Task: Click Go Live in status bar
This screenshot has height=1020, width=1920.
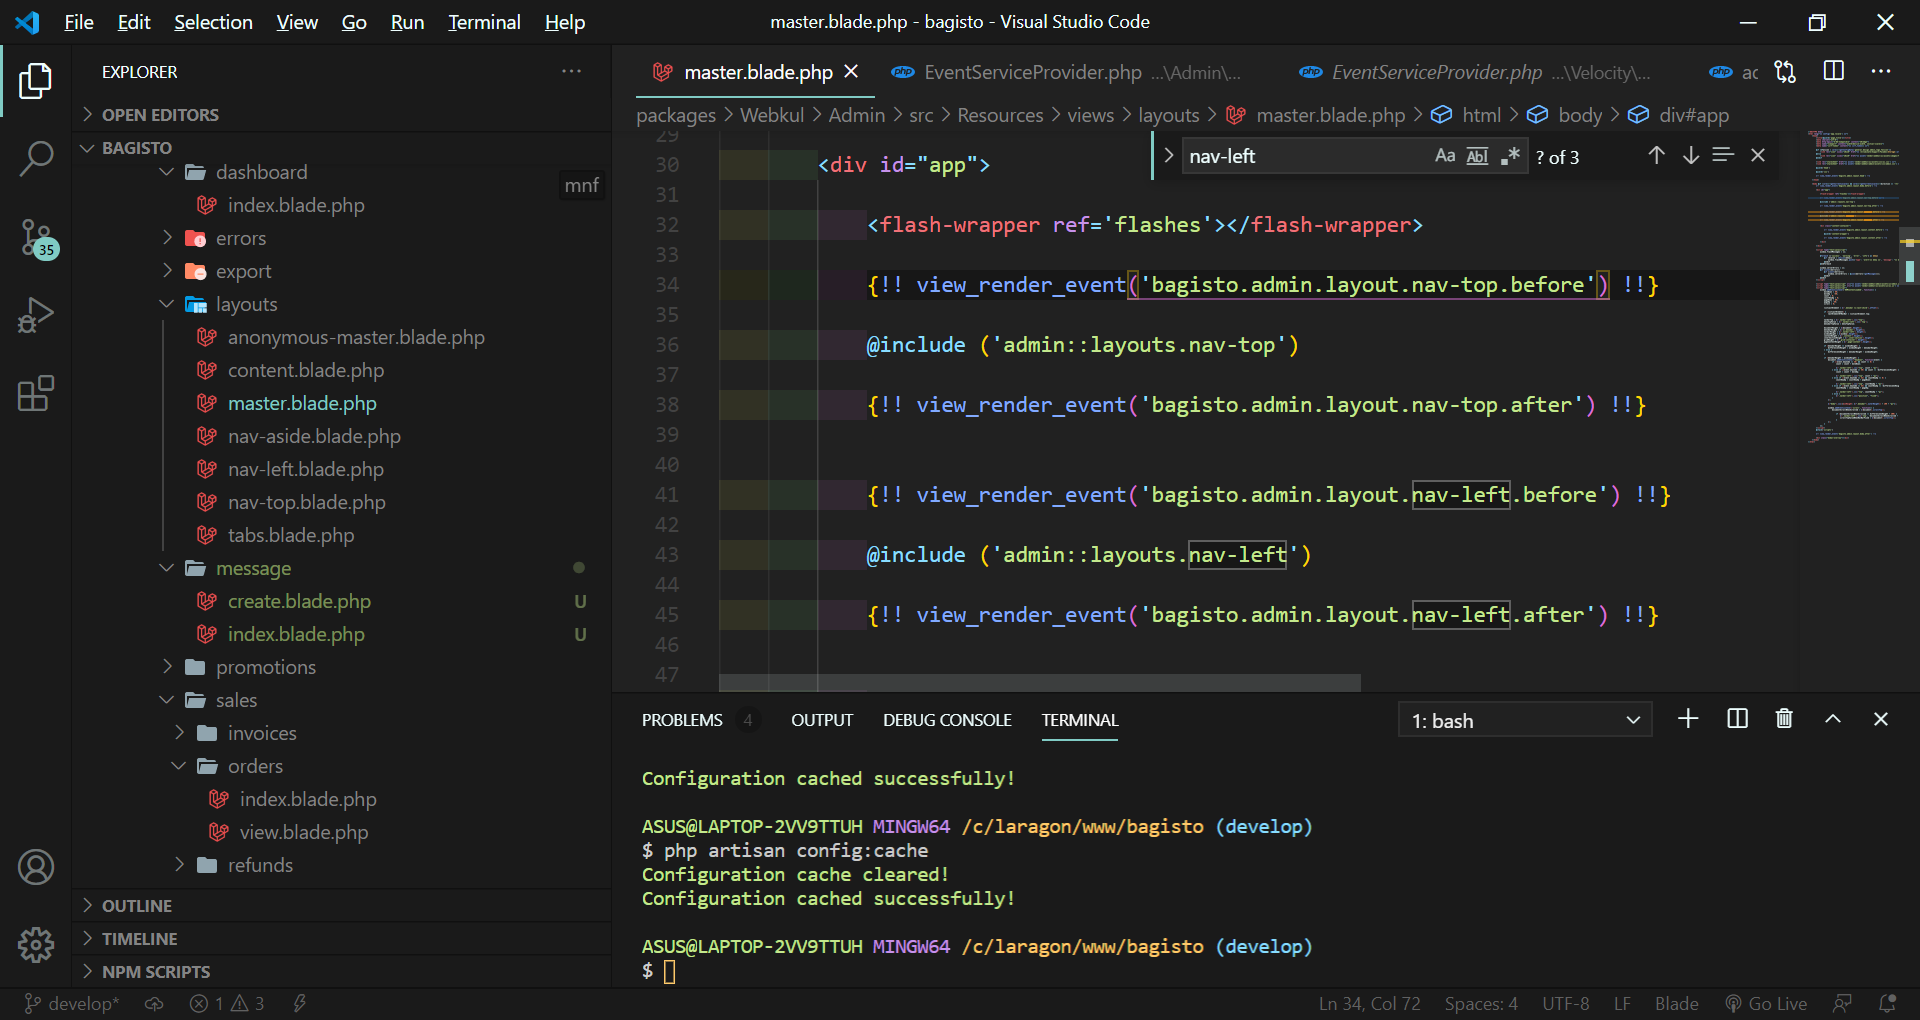Action: pyautogui.click(x=1766, y=1004)
